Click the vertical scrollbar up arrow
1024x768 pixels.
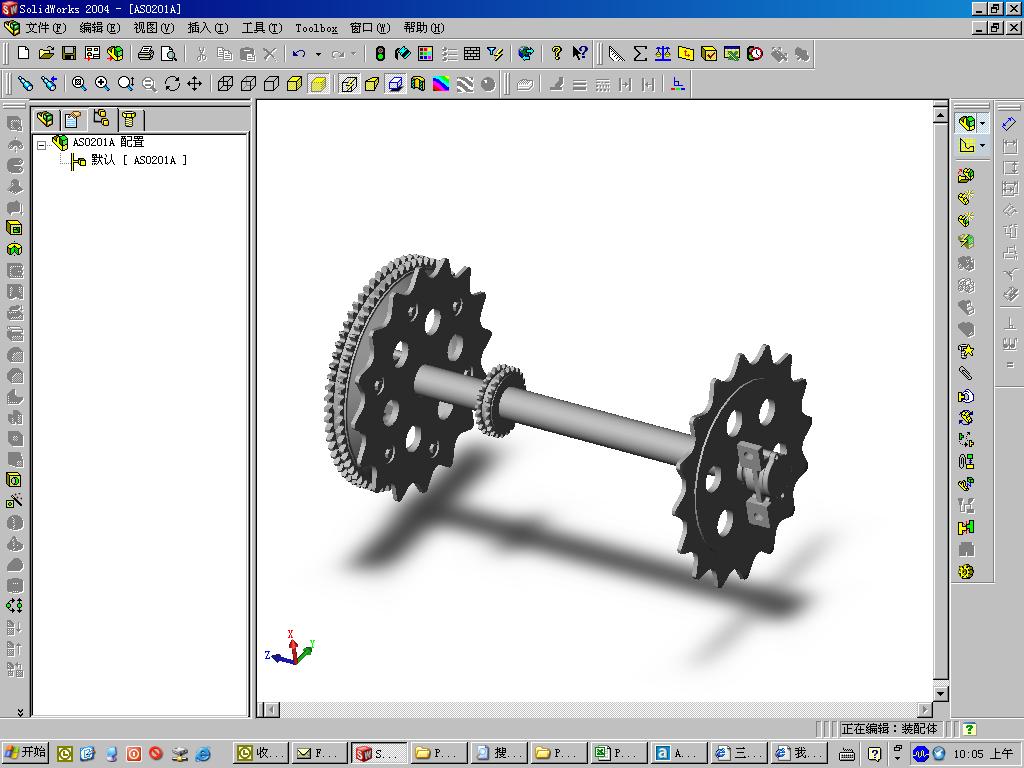point(940,115)
